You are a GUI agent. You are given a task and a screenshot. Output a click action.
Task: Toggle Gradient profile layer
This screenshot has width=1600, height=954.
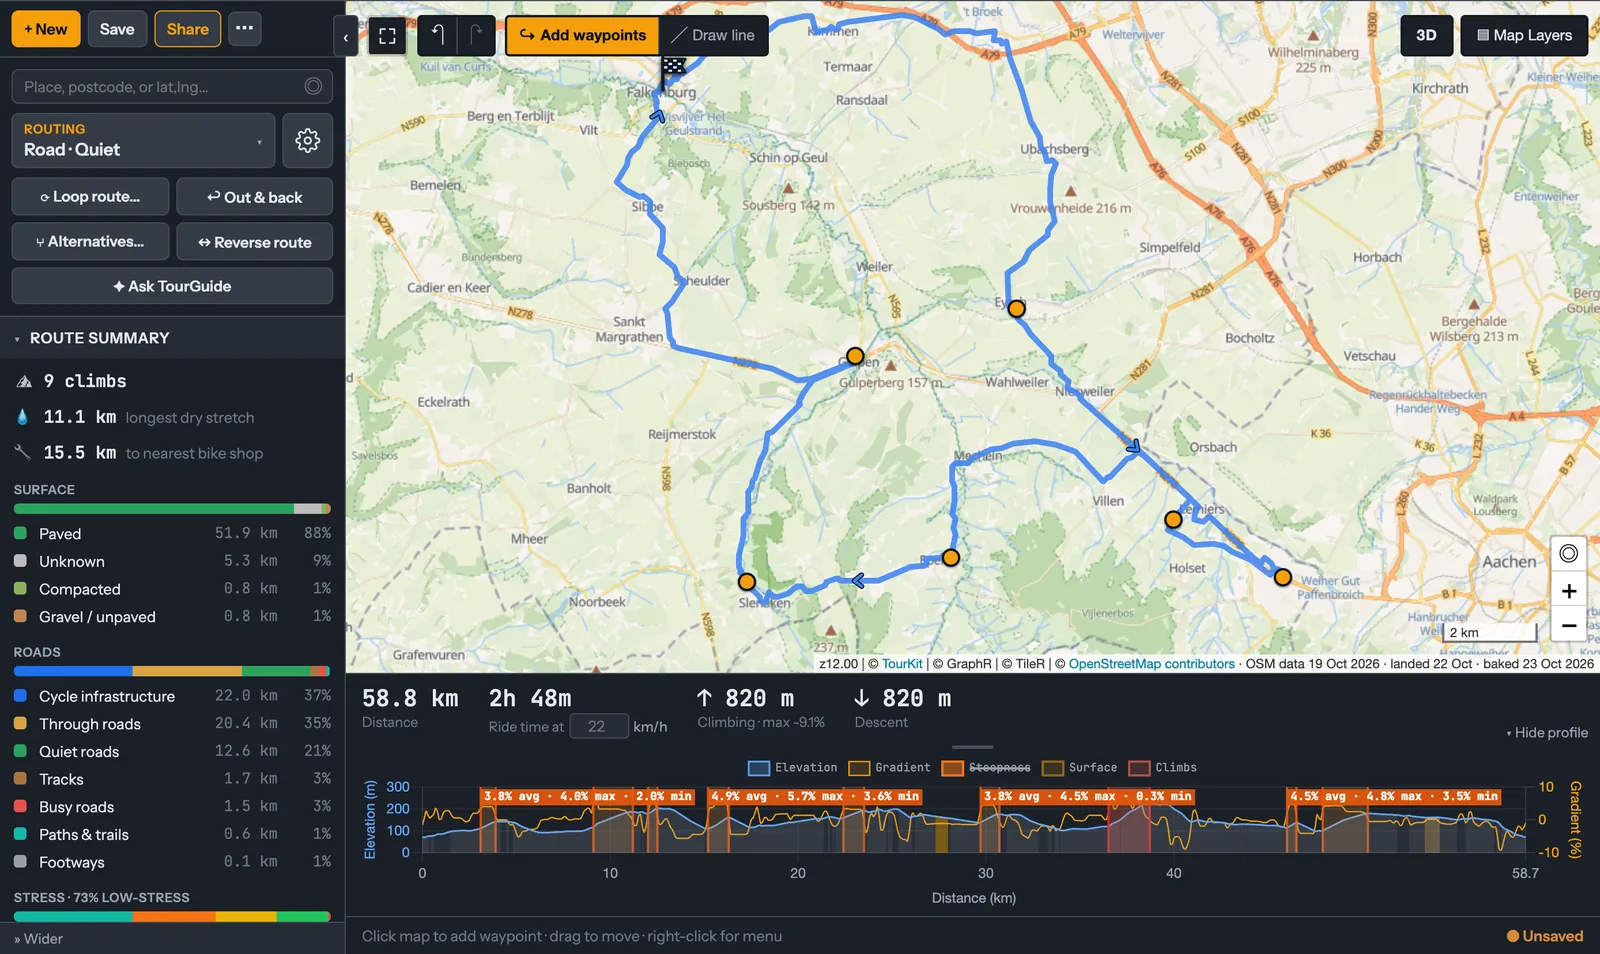889,768
